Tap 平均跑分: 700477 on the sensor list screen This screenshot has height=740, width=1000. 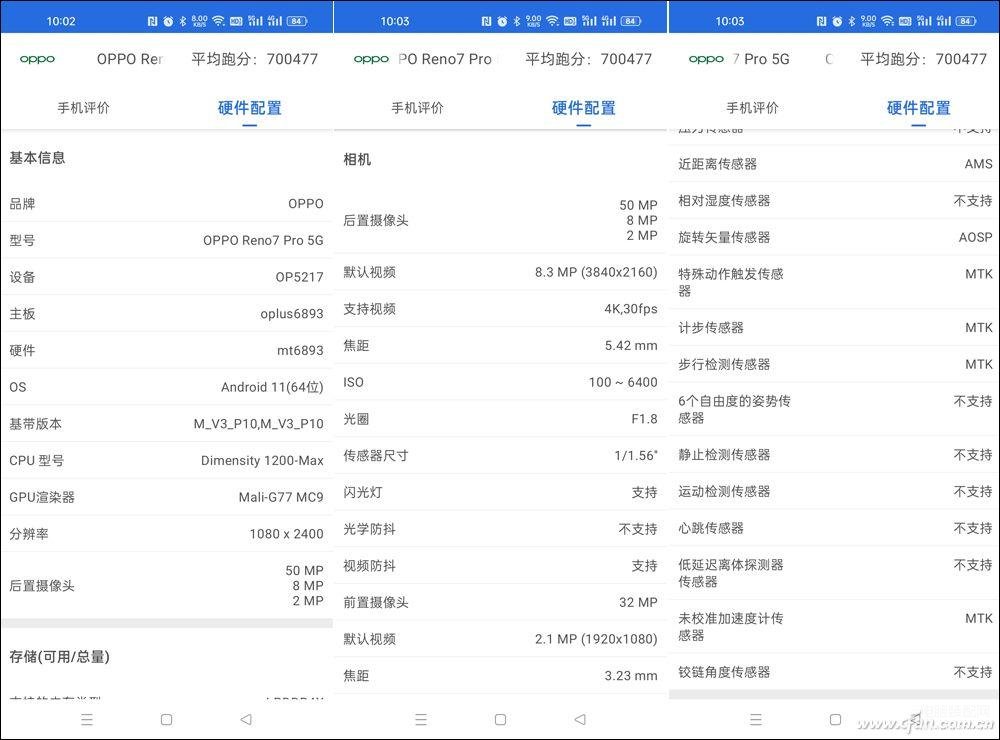tap(923, 59)
